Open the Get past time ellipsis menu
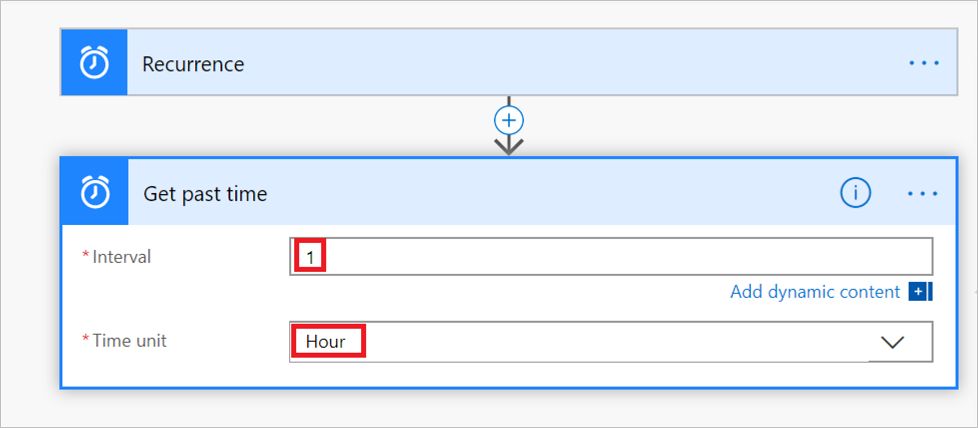 pyautogui.click(x=922, y=194)
